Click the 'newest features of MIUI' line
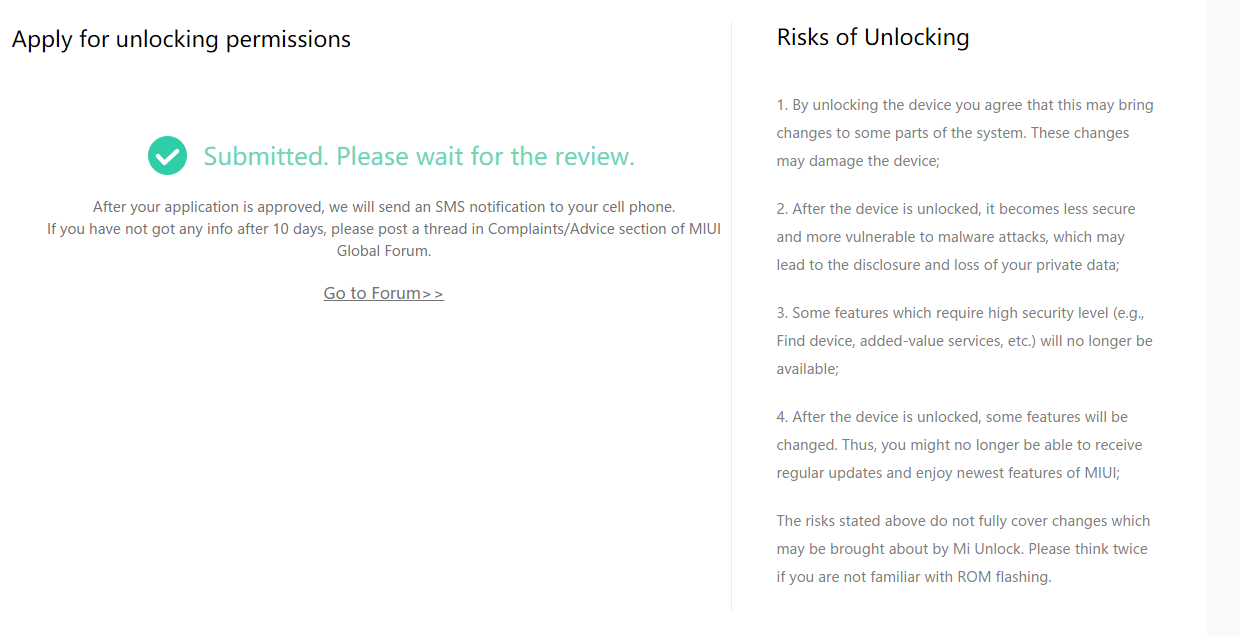The width and height of the screenshot is (1240, 636). (x=947, y=473)
